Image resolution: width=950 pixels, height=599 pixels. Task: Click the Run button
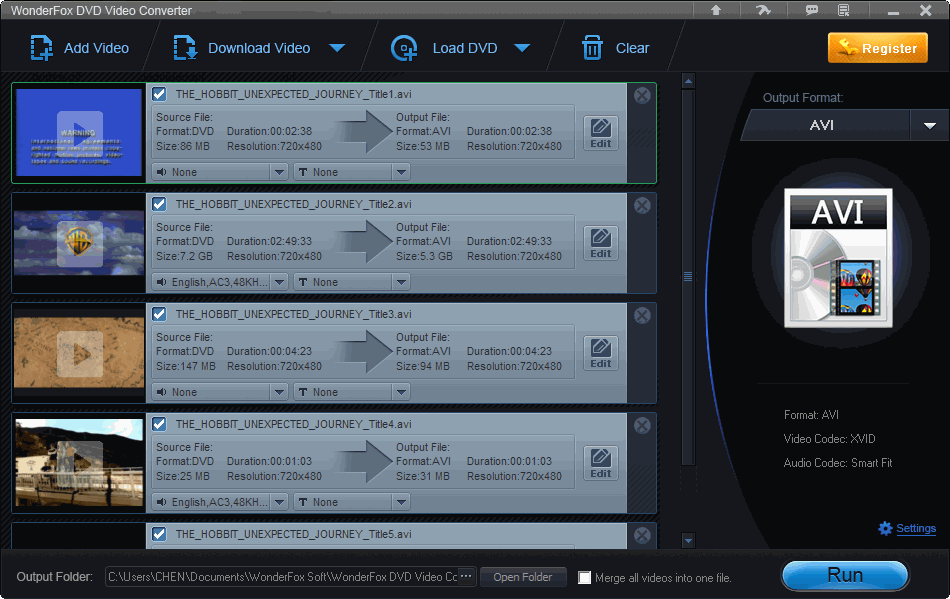coord(844,575)
